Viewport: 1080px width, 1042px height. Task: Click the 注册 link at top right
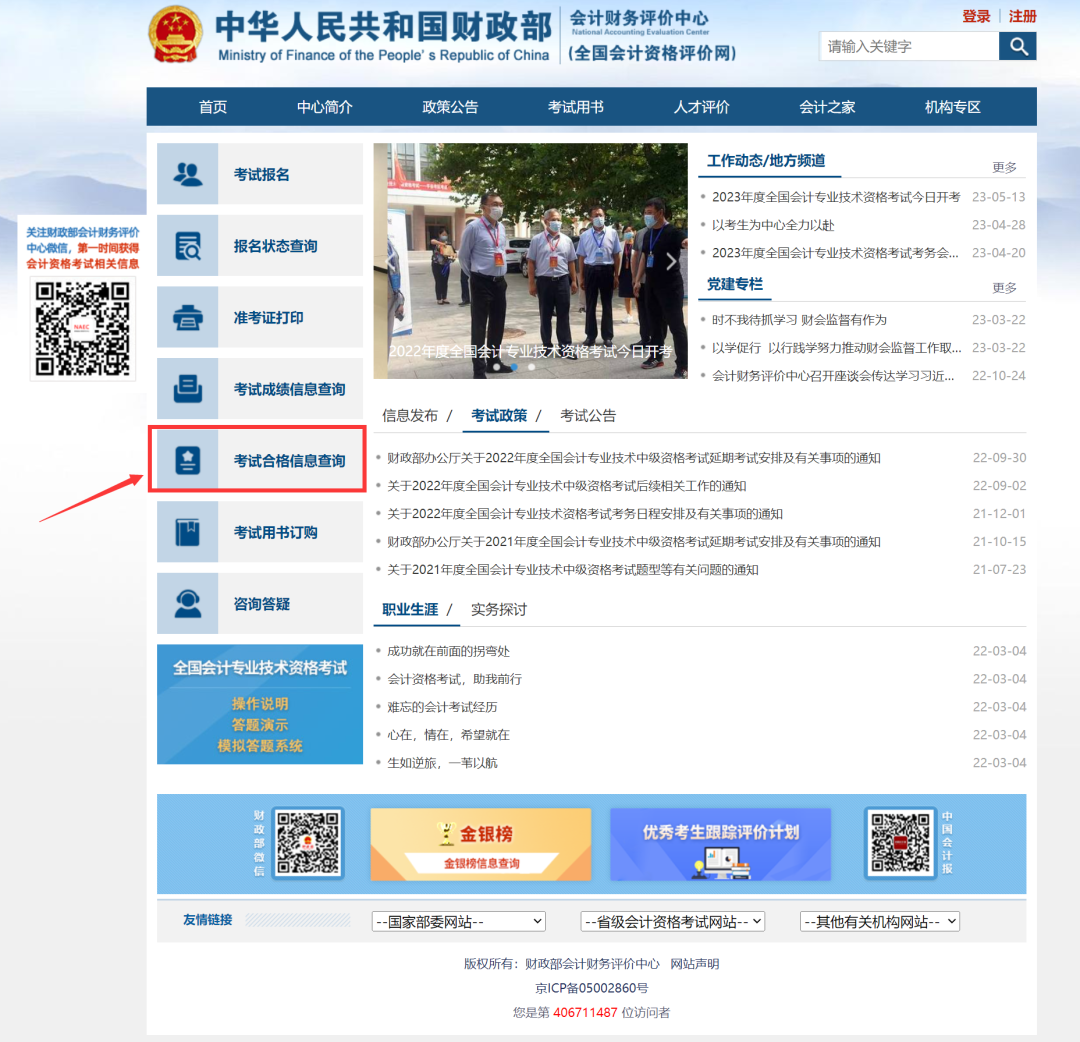[1023, 16]
